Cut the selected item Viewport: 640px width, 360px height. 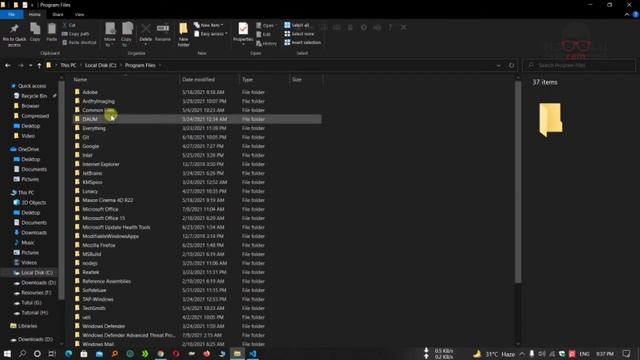click(69, 25)
